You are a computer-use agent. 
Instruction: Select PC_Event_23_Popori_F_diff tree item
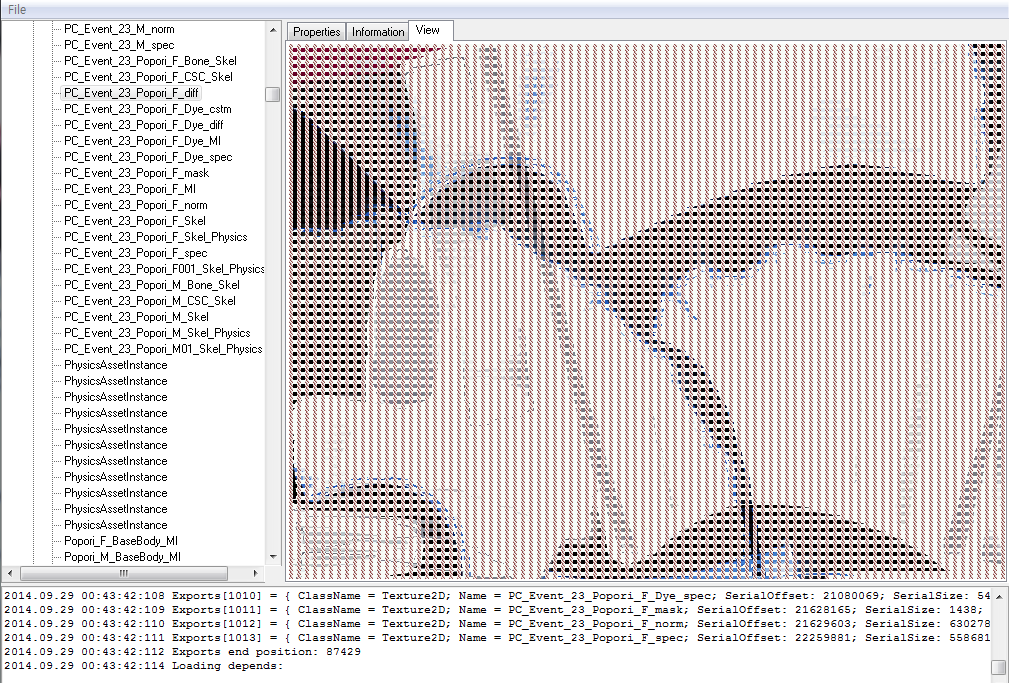pyautogui.click(x=131, y=93)
